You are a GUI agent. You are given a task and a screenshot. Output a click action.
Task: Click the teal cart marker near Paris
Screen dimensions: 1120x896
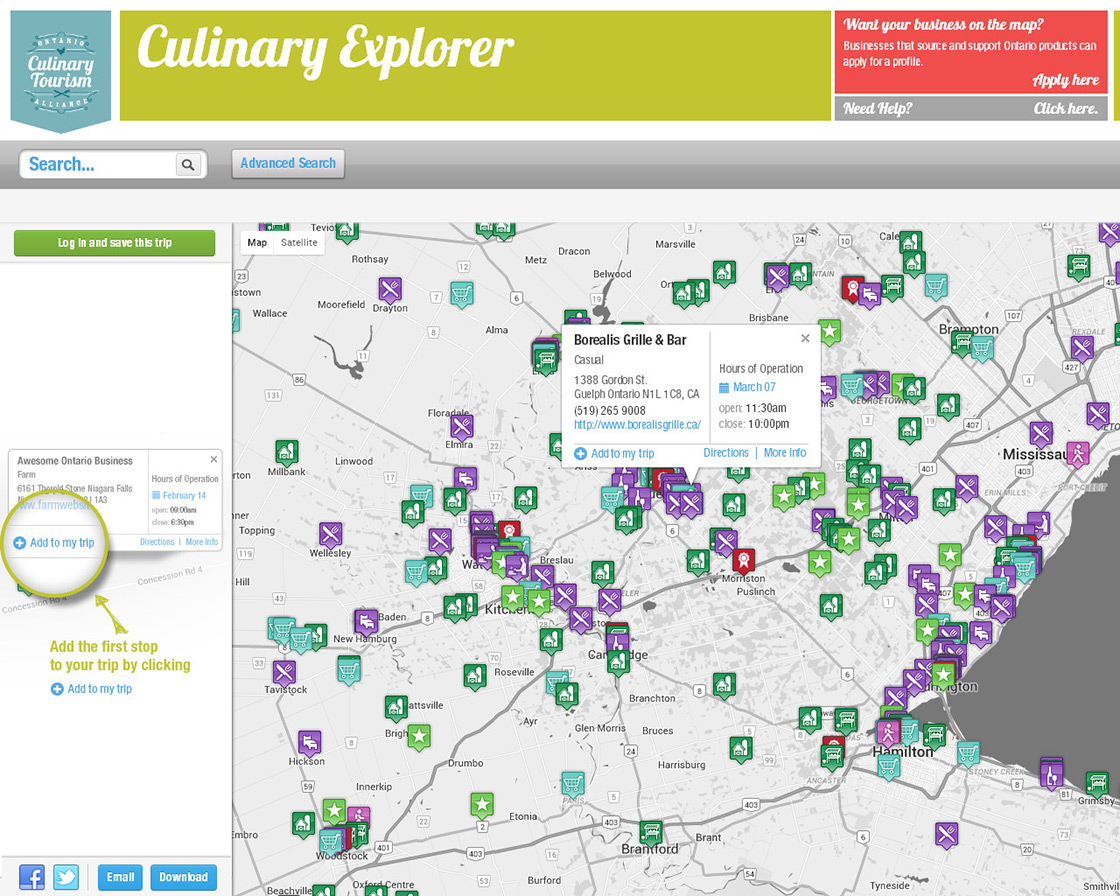573,785
